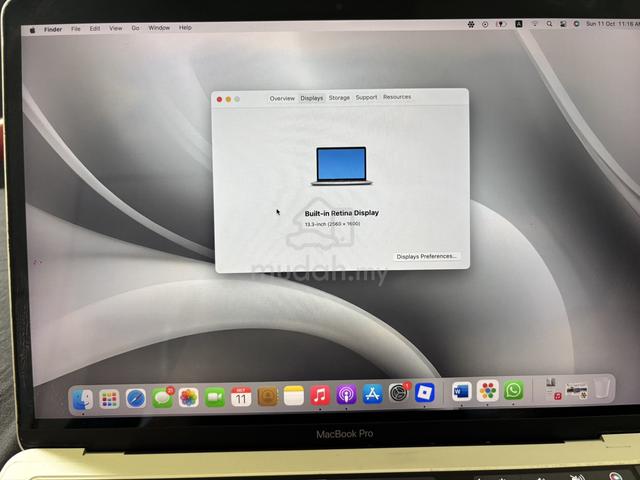The image size is (640, 480).
Task: Click the battery status icon
Action: pyautogui.click(x=501, y=24)
